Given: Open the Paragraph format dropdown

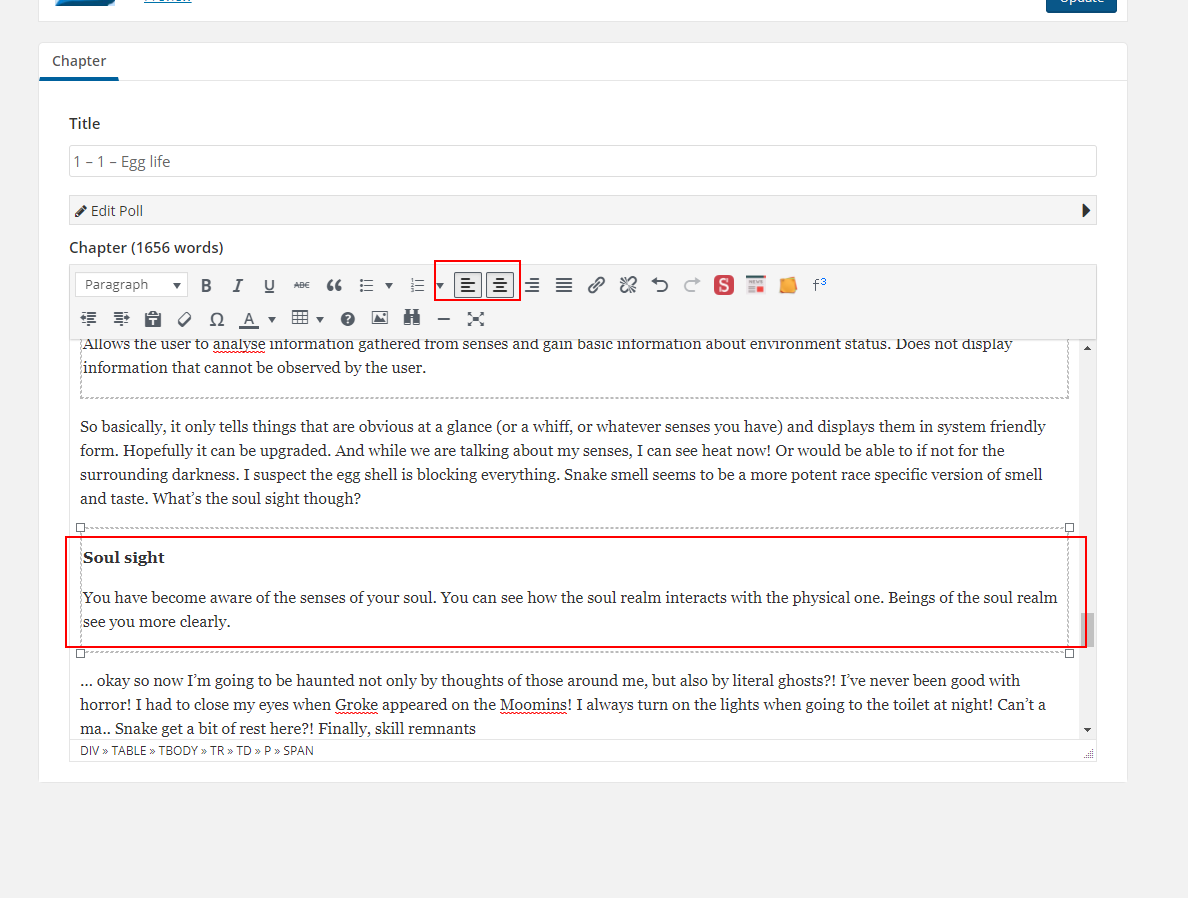Looking at the screenshot, I should point(131,285).
